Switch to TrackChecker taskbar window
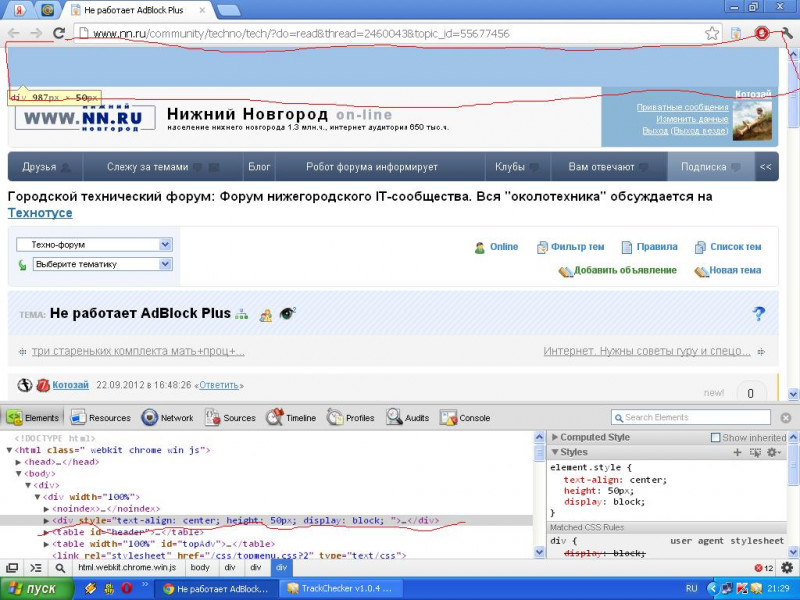The height and width of the screenshot is (600, 800). [339, 588]
